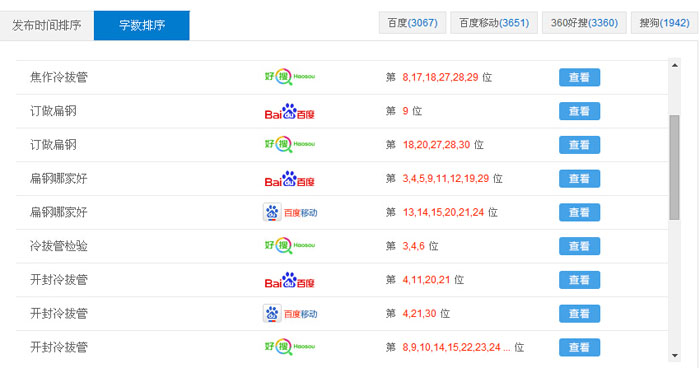The height and width of the screenshot is (368, 700).
Task: Click 查看 for 扁钢哪家好 Baidu row
Action: (579, 179)
